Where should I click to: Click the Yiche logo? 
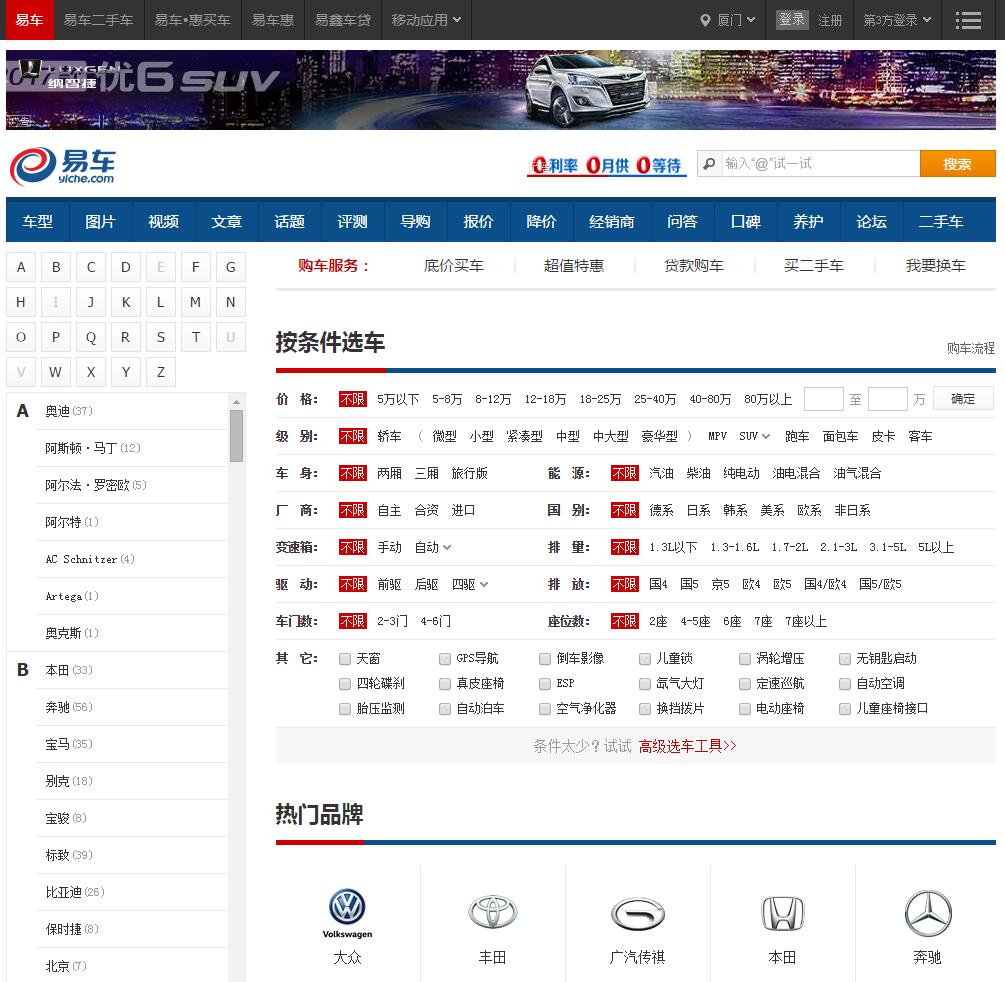62,166
